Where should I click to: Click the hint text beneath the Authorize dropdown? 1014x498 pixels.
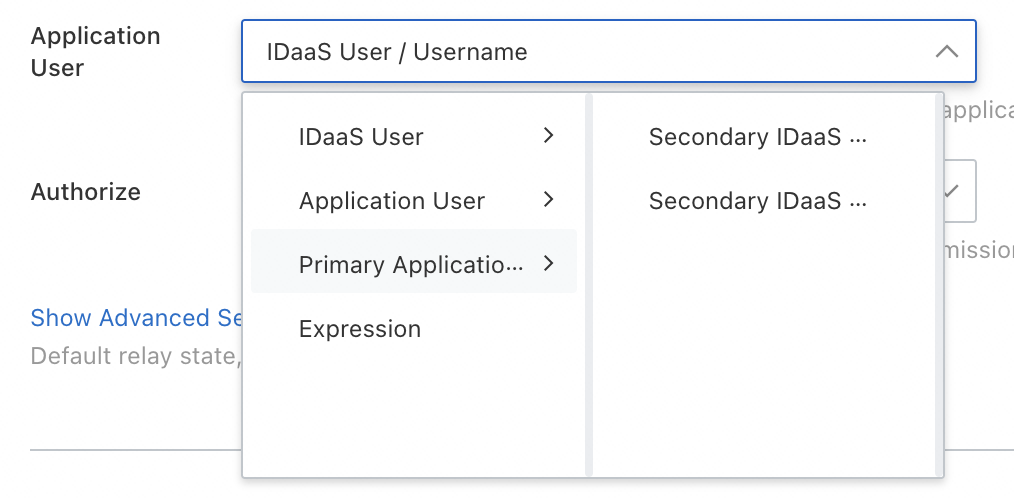coord(978,250)
